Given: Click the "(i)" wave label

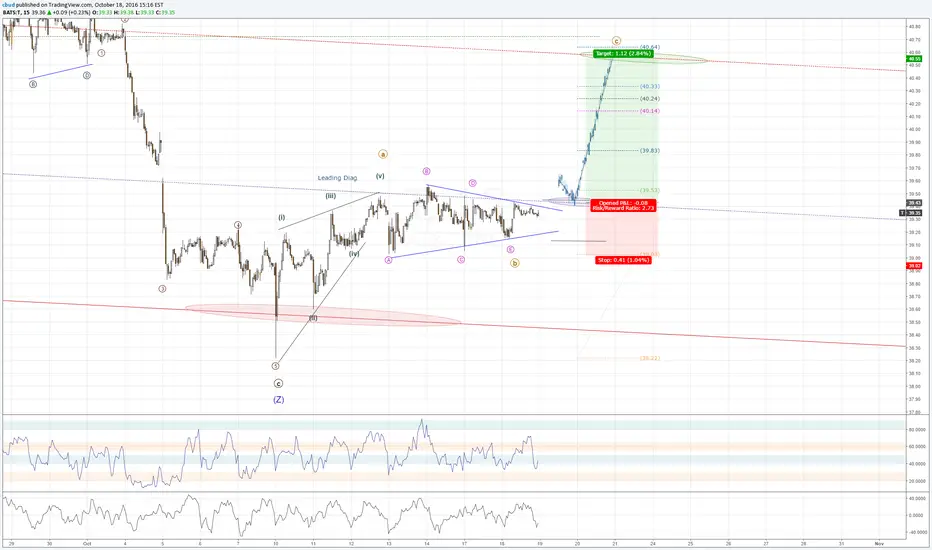Looking at the screenshot, I should tap(282, 218).
